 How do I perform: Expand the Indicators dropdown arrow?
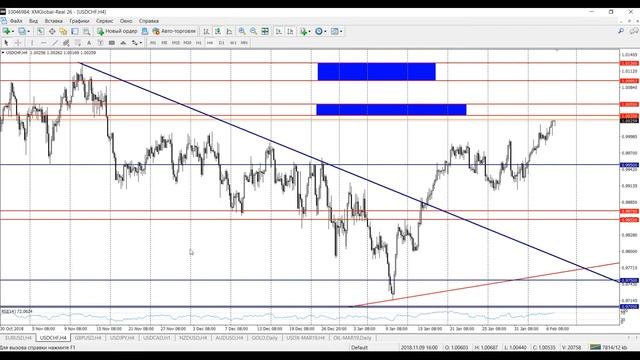309,31
